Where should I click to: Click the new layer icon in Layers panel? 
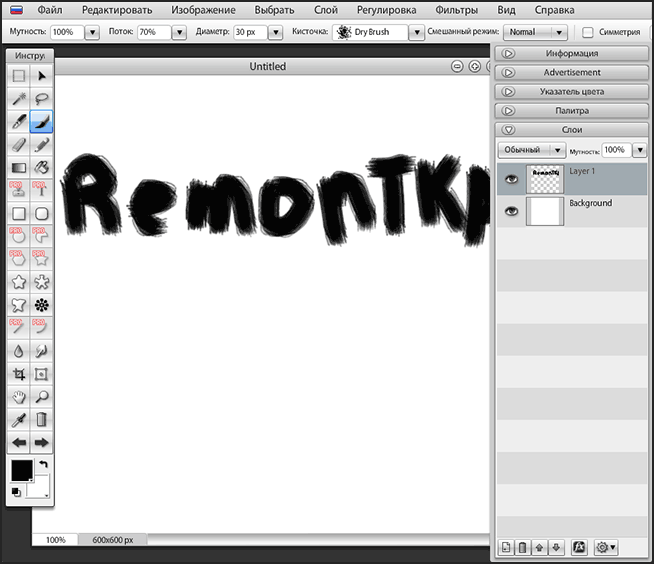click(x=506, y=547)
